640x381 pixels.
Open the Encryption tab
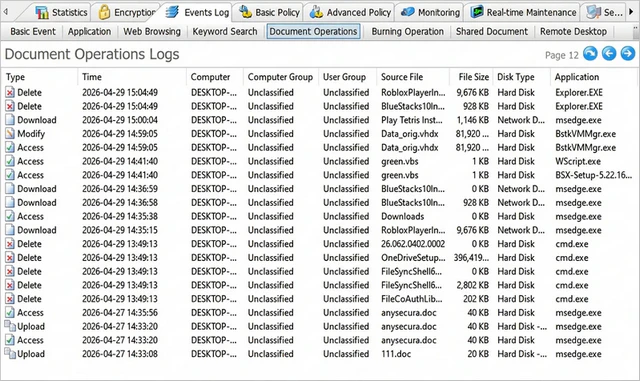click(x=127, y=12)
